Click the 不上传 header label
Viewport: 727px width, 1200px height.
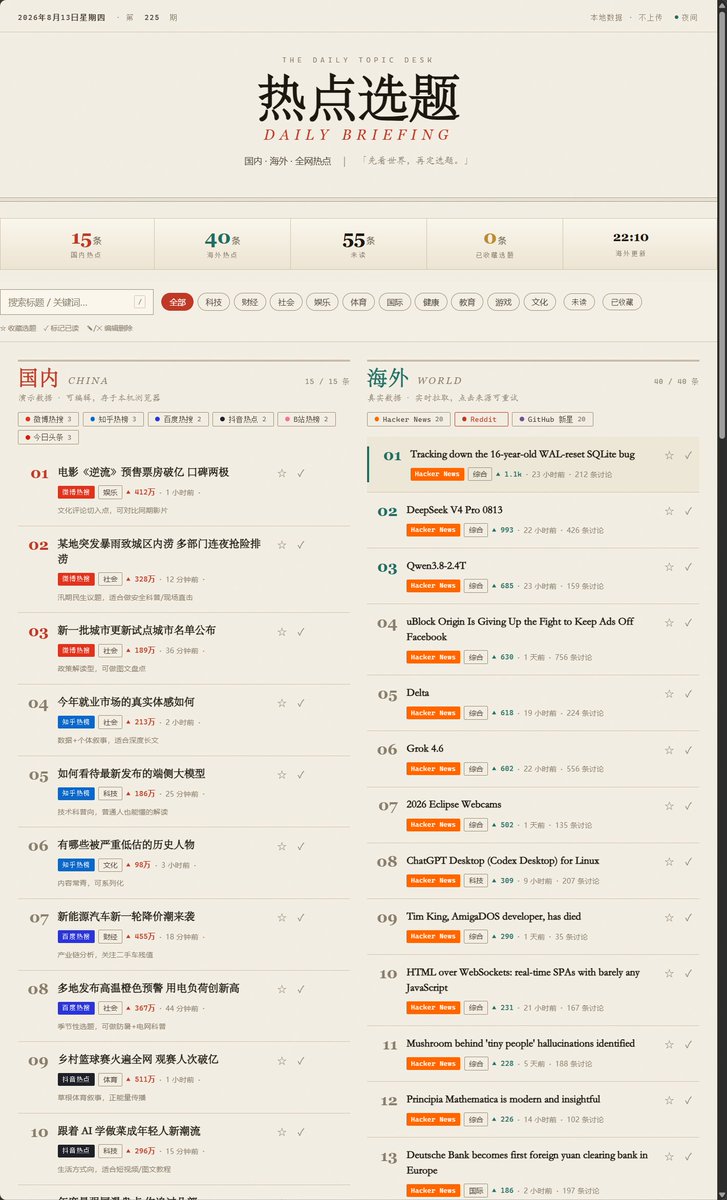point(650,17)
